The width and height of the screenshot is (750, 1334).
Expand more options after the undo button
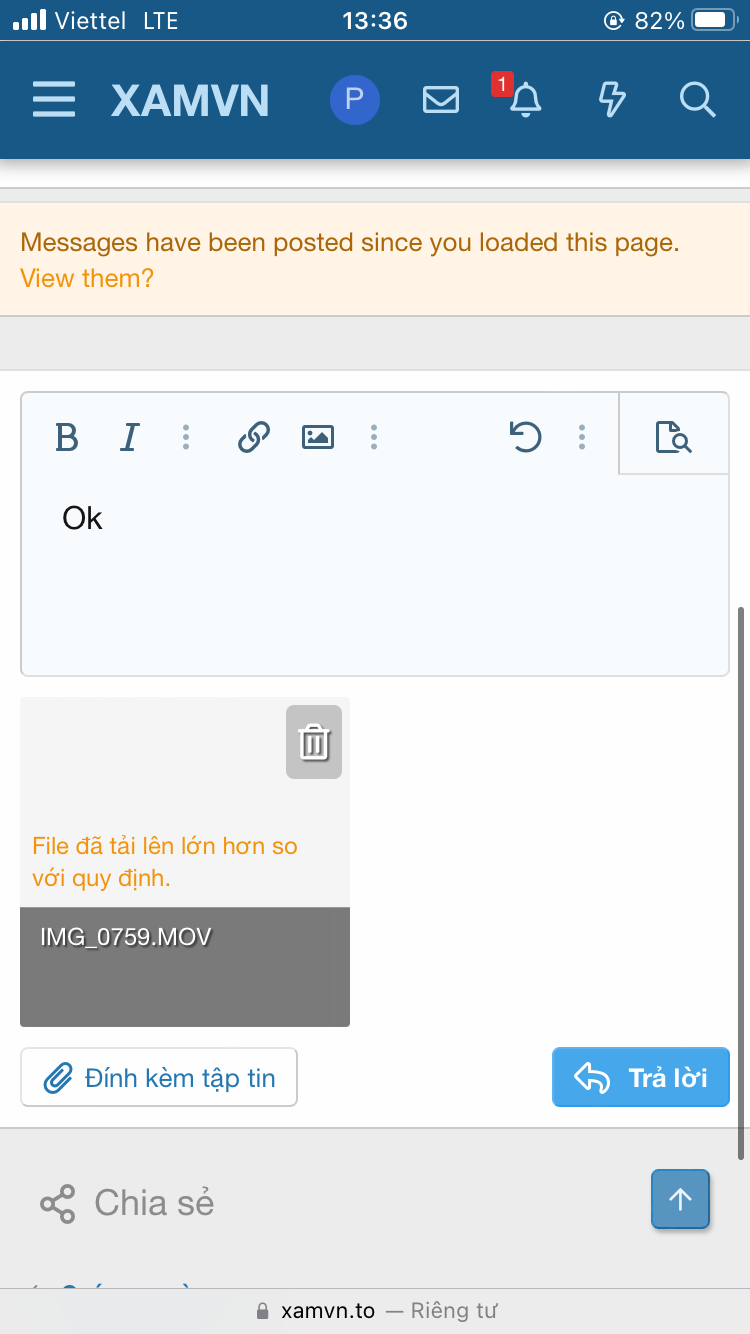(x=582, y=437)
